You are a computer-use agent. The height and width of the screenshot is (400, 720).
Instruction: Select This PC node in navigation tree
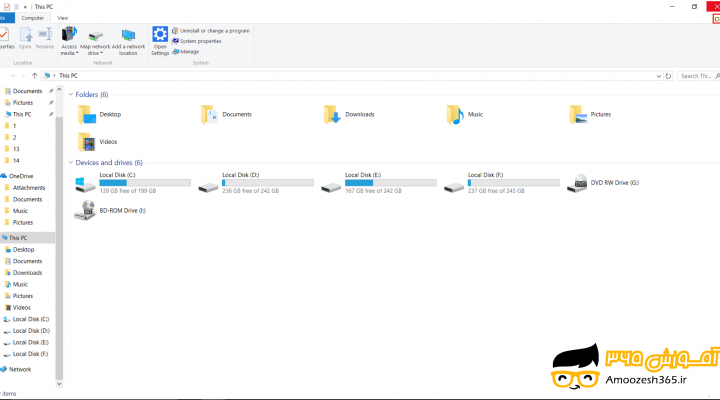18,238
